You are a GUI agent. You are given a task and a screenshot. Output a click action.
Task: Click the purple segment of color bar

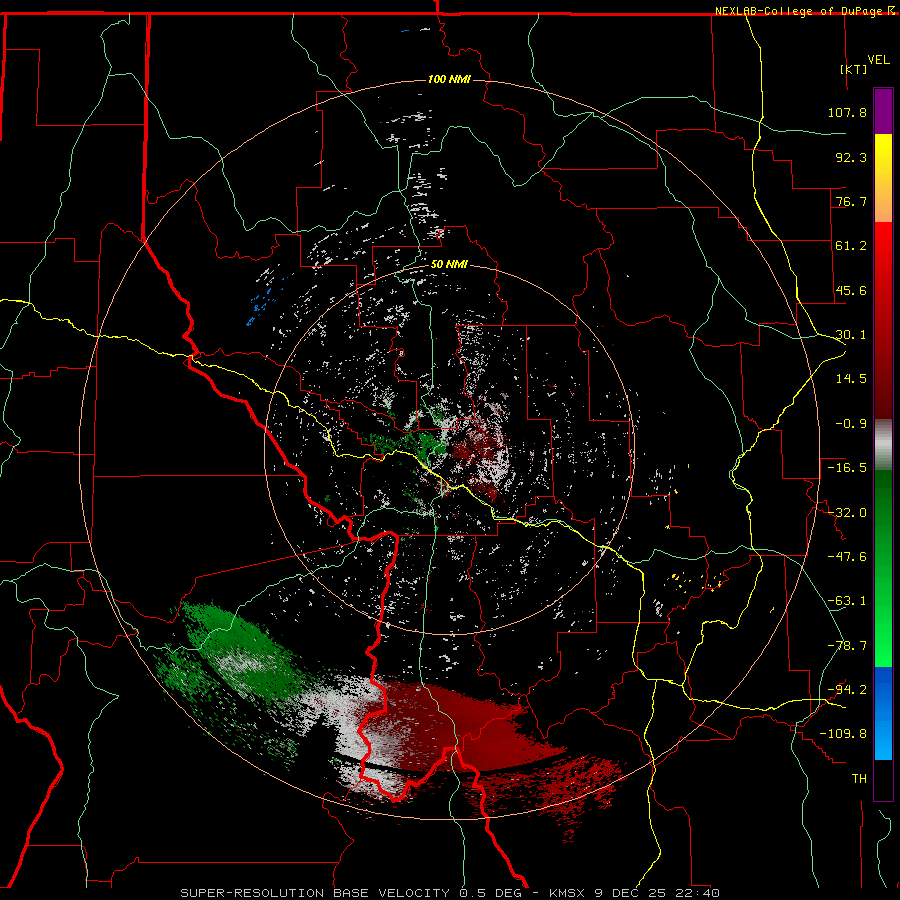(x=883, y=111)
